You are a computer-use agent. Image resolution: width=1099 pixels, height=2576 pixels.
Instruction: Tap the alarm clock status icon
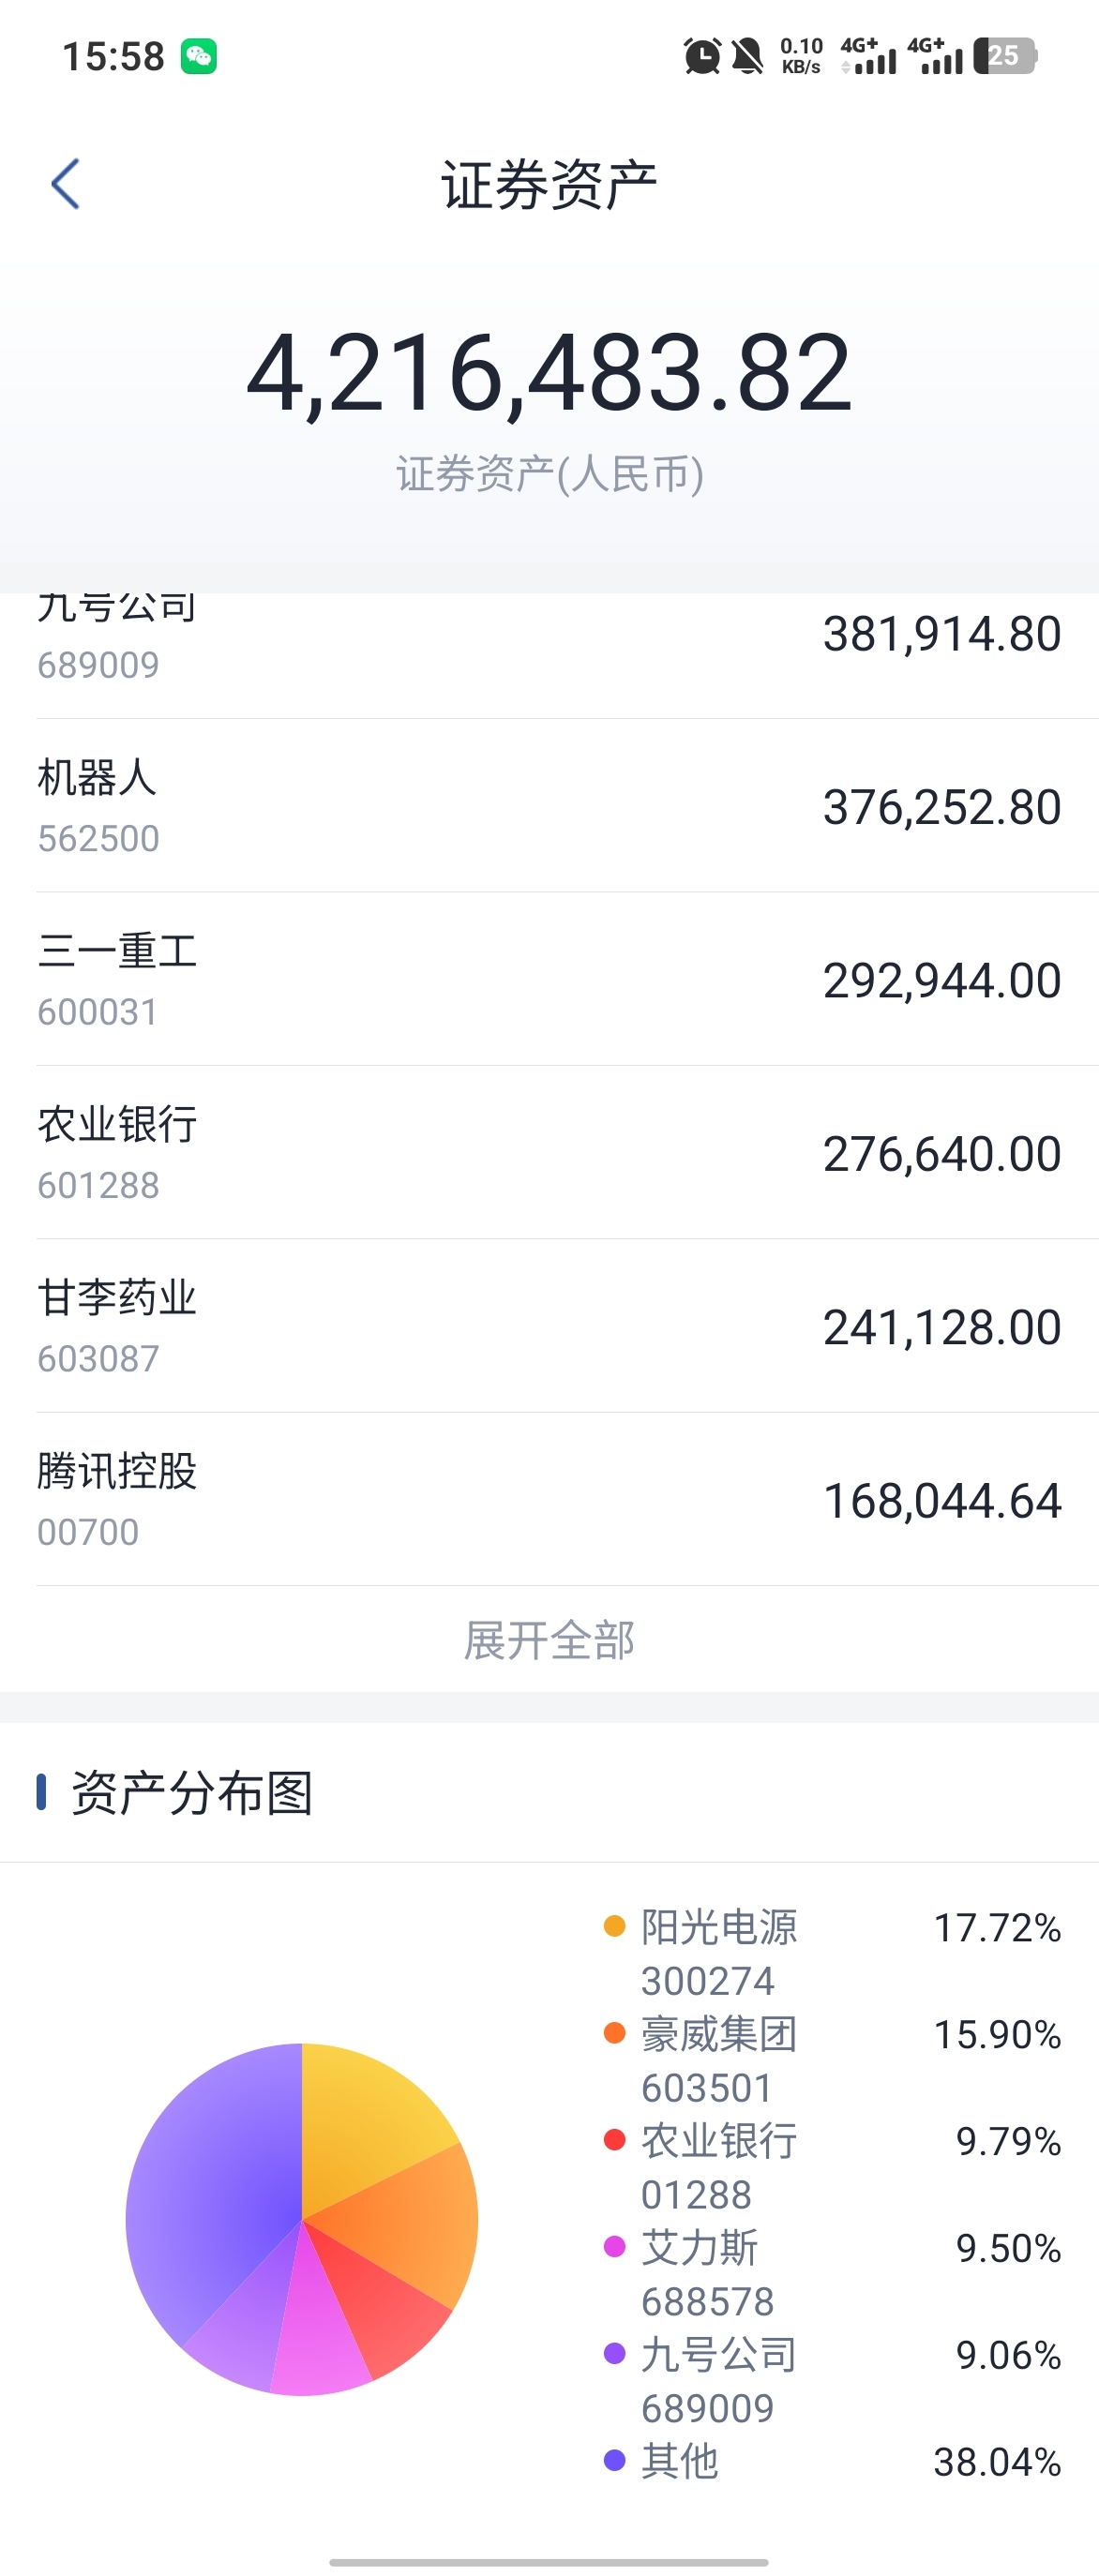pos(702,56)
